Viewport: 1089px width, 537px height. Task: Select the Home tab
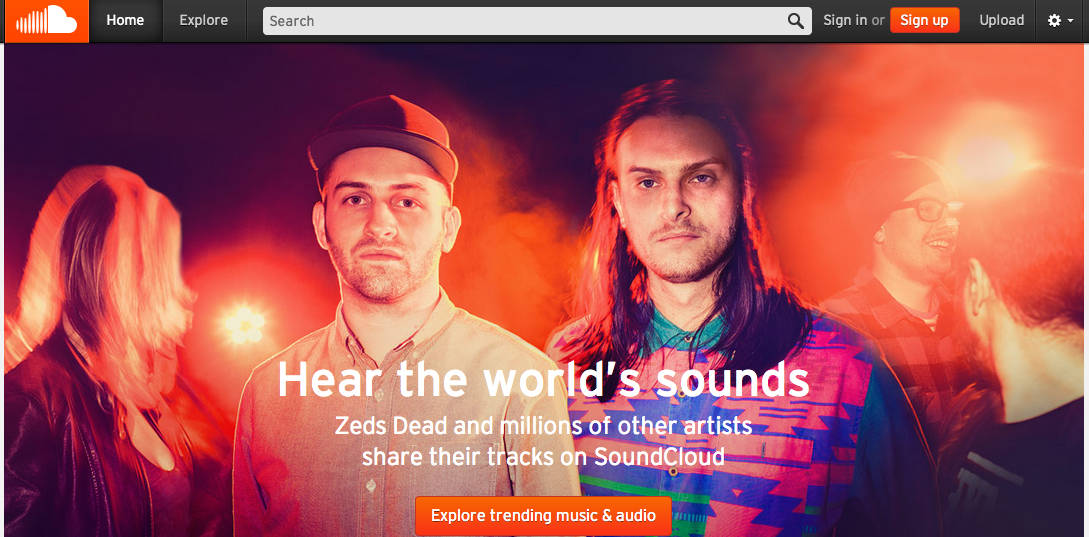[125, 21]
